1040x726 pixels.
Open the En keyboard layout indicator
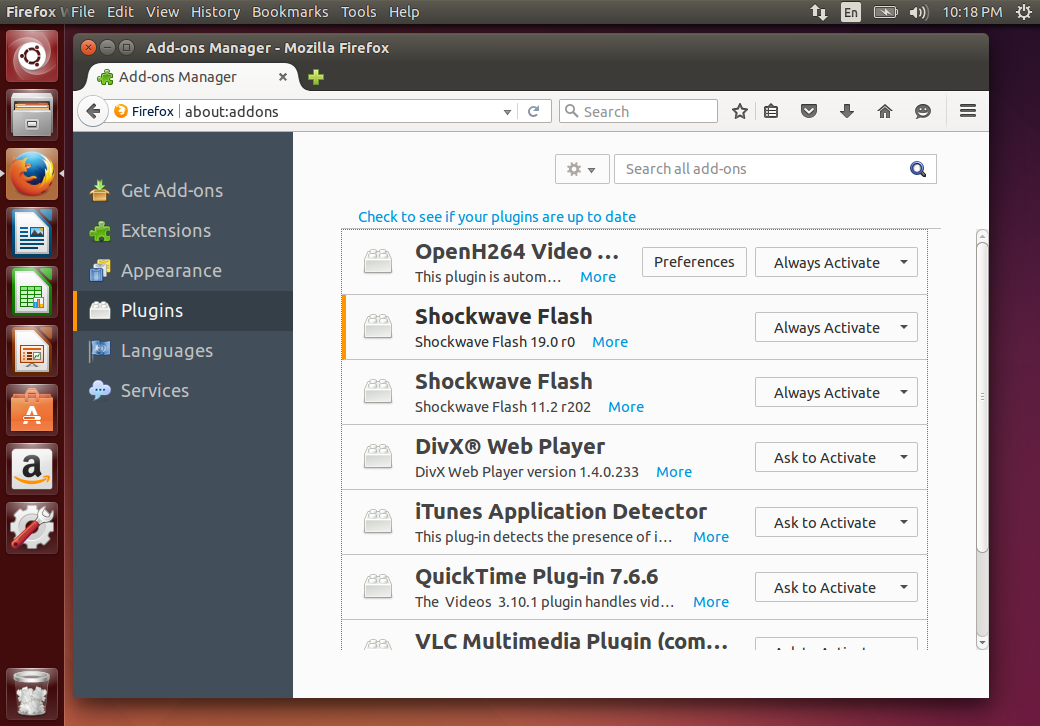pos(850,12)
